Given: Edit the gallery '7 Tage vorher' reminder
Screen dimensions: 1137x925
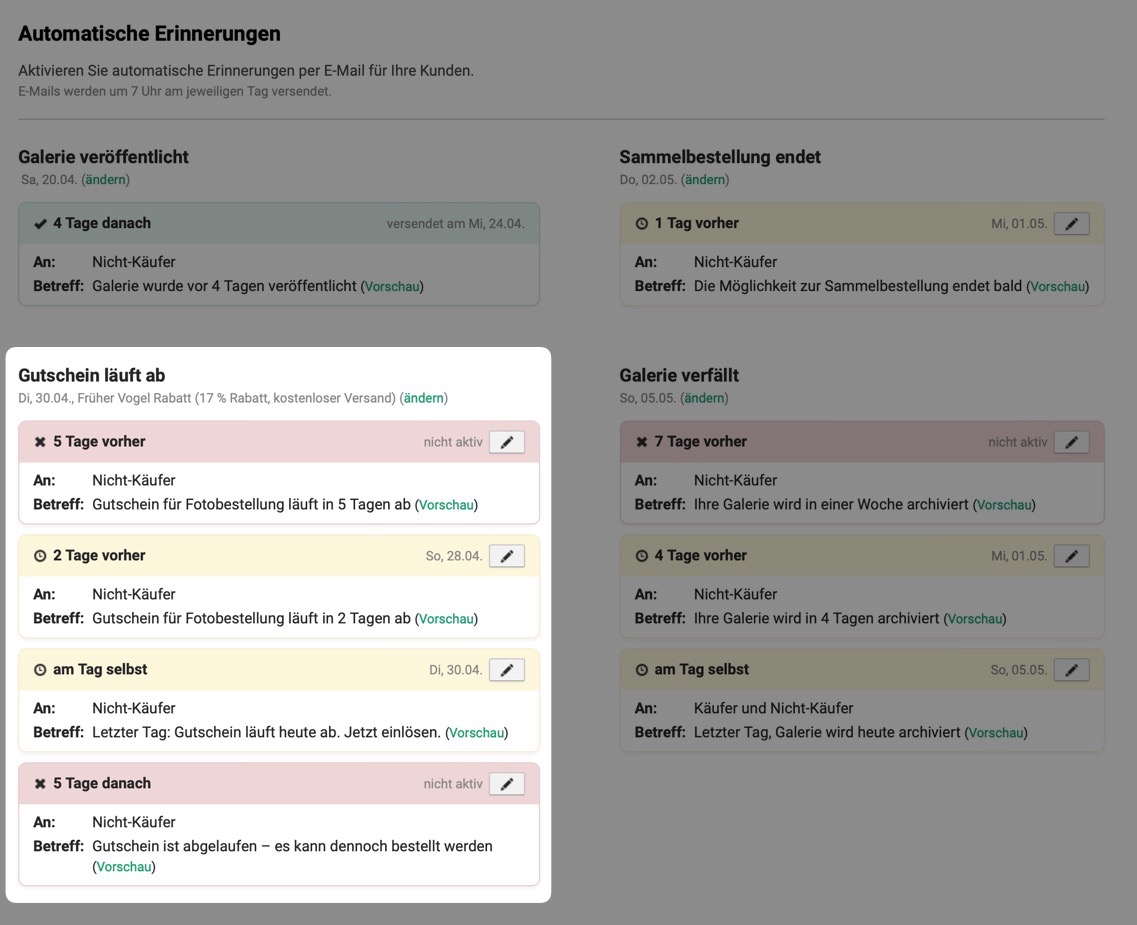Looking at the screenshot, I should (x=1071, y=442).
